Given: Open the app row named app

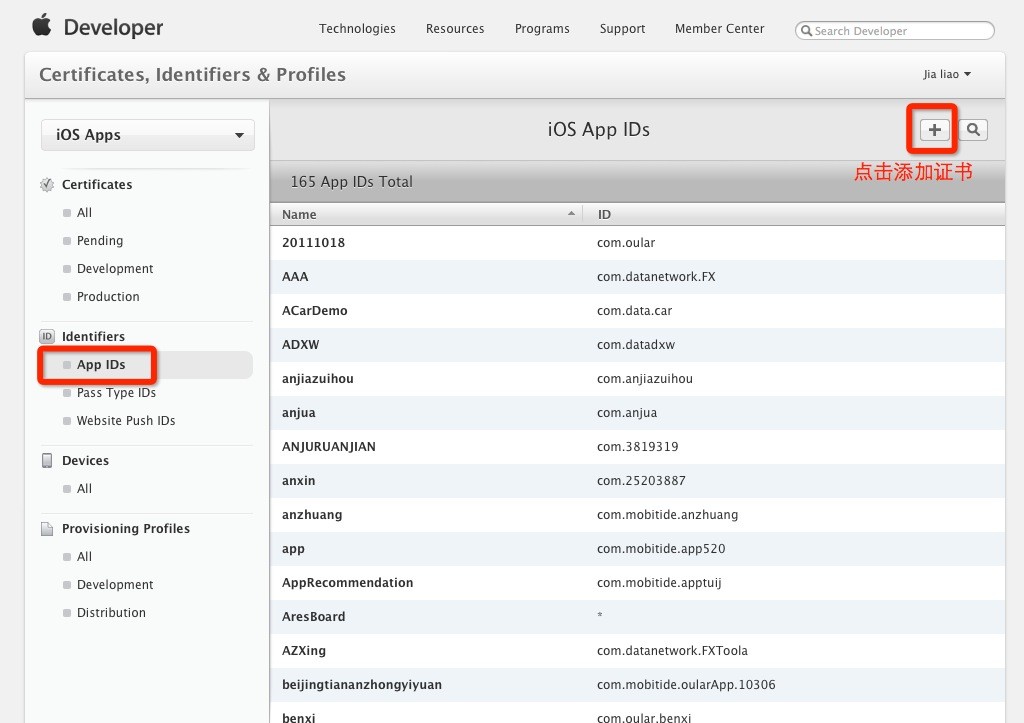Looking at the screenshot, I should 637,549.
